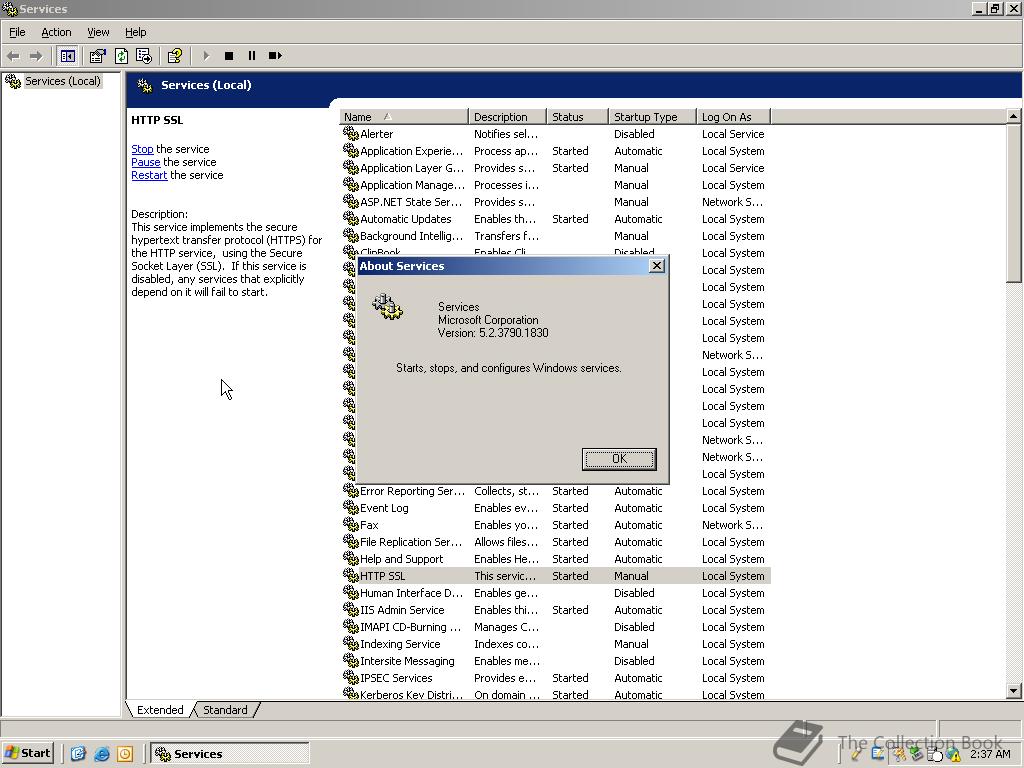
Task: Click the yellow Help toolbar icon
Action: tap(174, 56)
